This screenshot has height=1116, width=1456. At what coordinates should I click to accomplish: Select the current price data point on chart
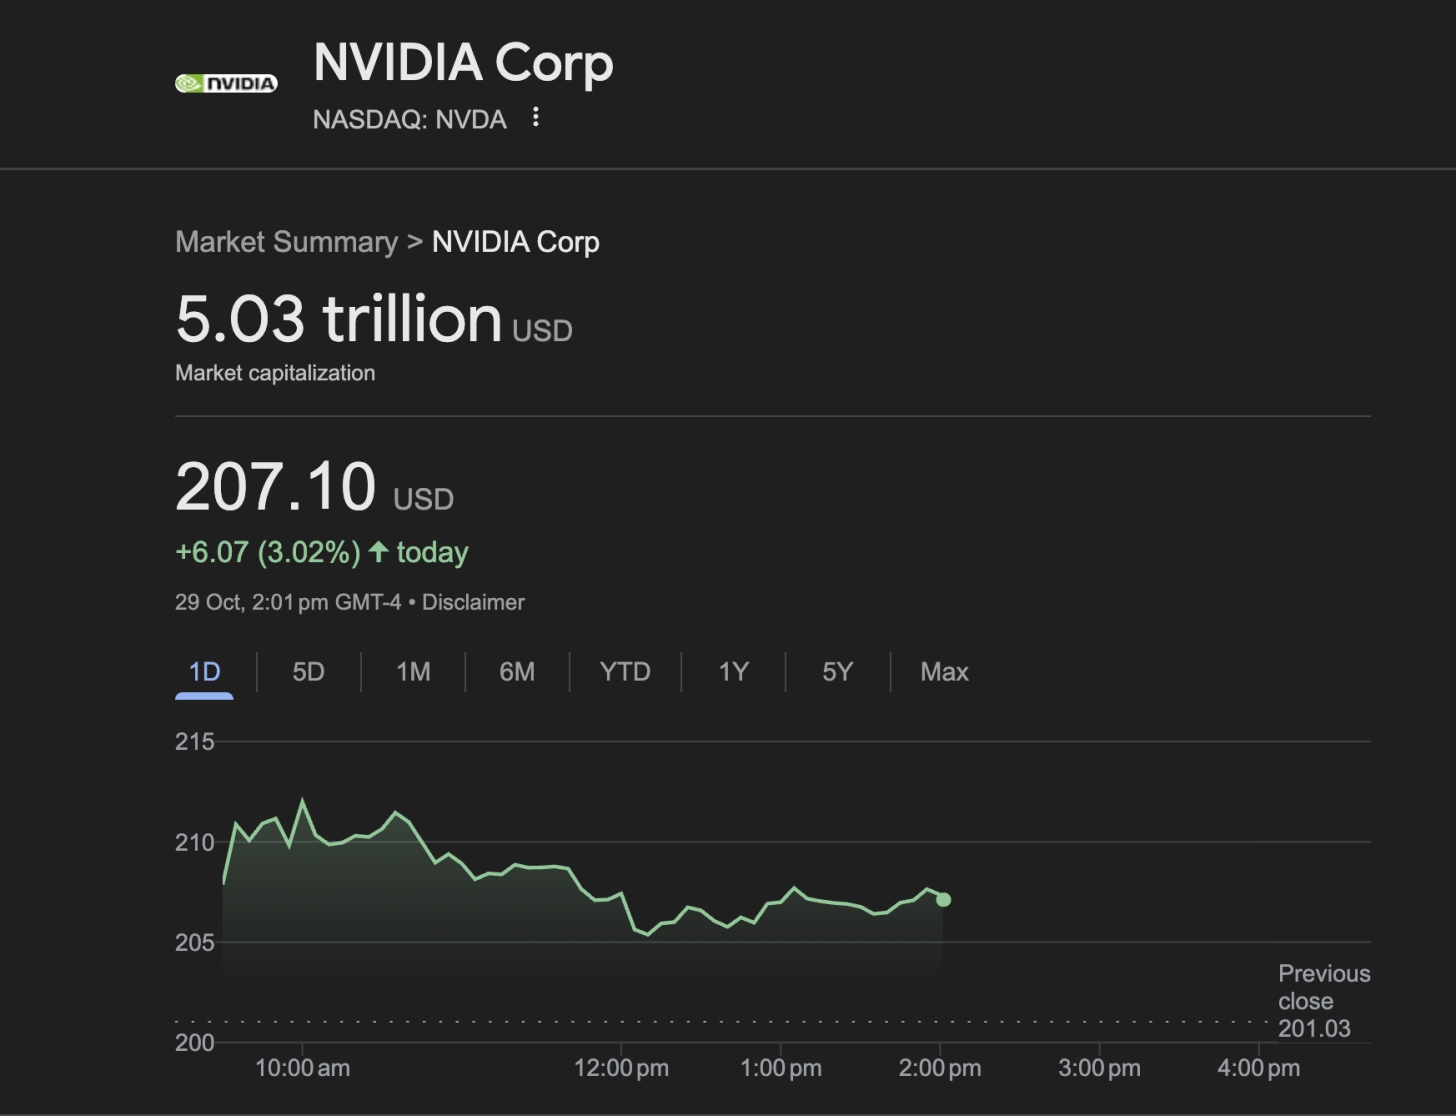[942, 899]
